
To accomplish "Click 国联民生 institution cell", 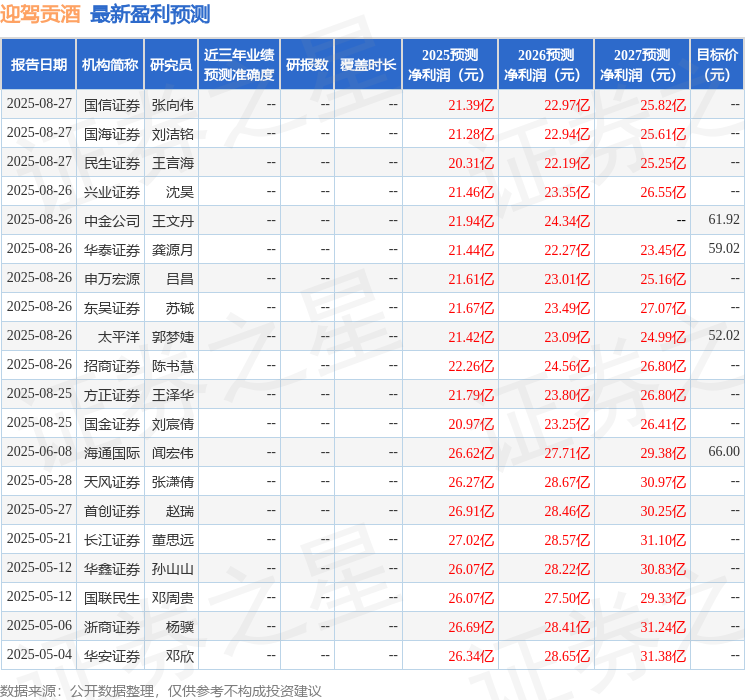I will (112, 598).
